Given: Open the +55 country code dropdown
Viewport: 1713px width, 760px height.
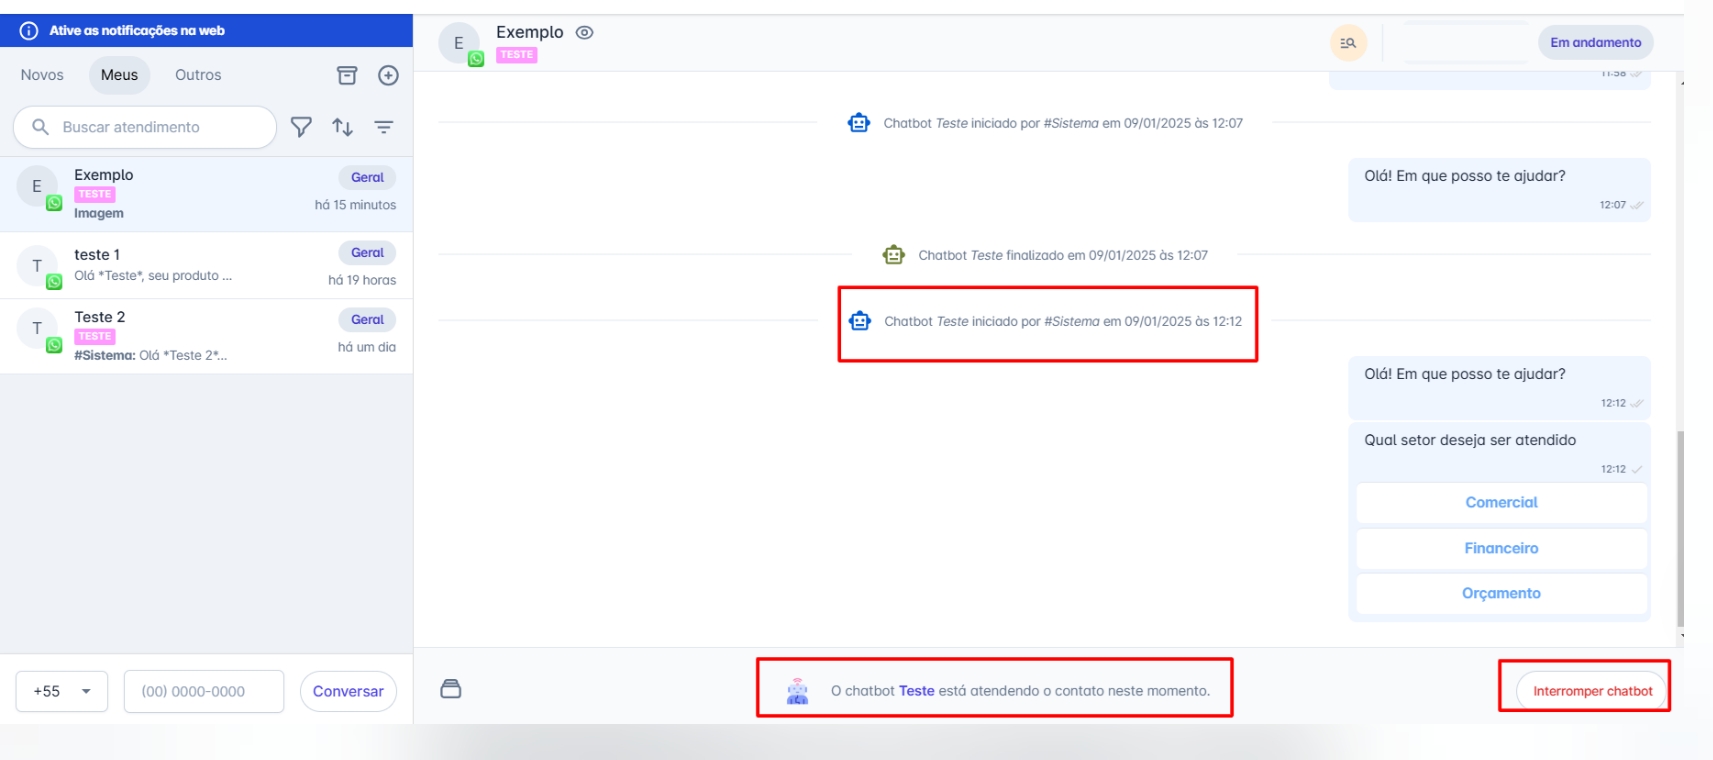Looking at the screenshot, I should click(x=62, y=691).
